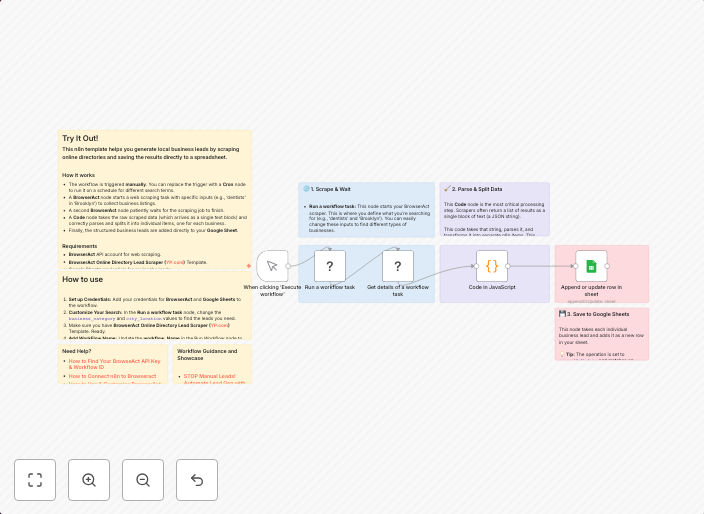Select the 'Try It Out!' sticky note

point(80,139)
